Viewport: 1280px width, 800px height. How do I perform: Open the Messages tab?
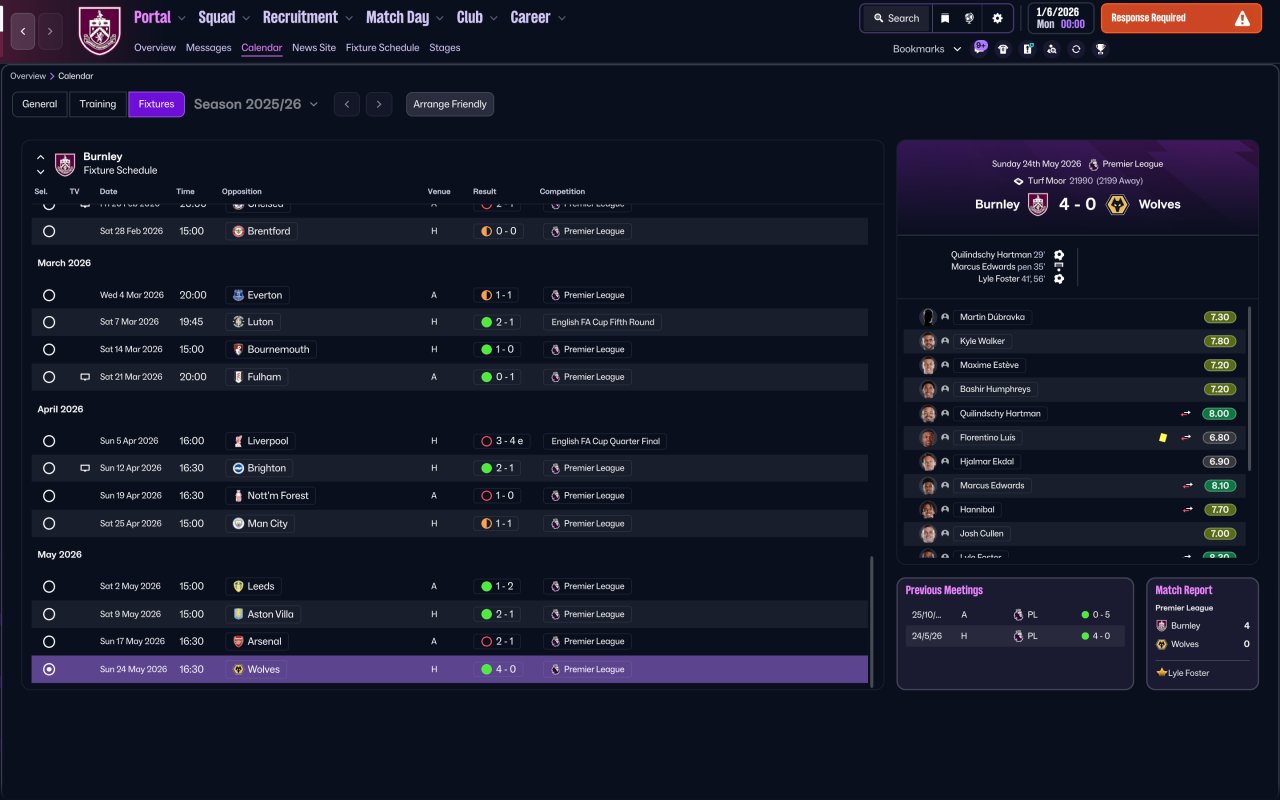point(208,48)
